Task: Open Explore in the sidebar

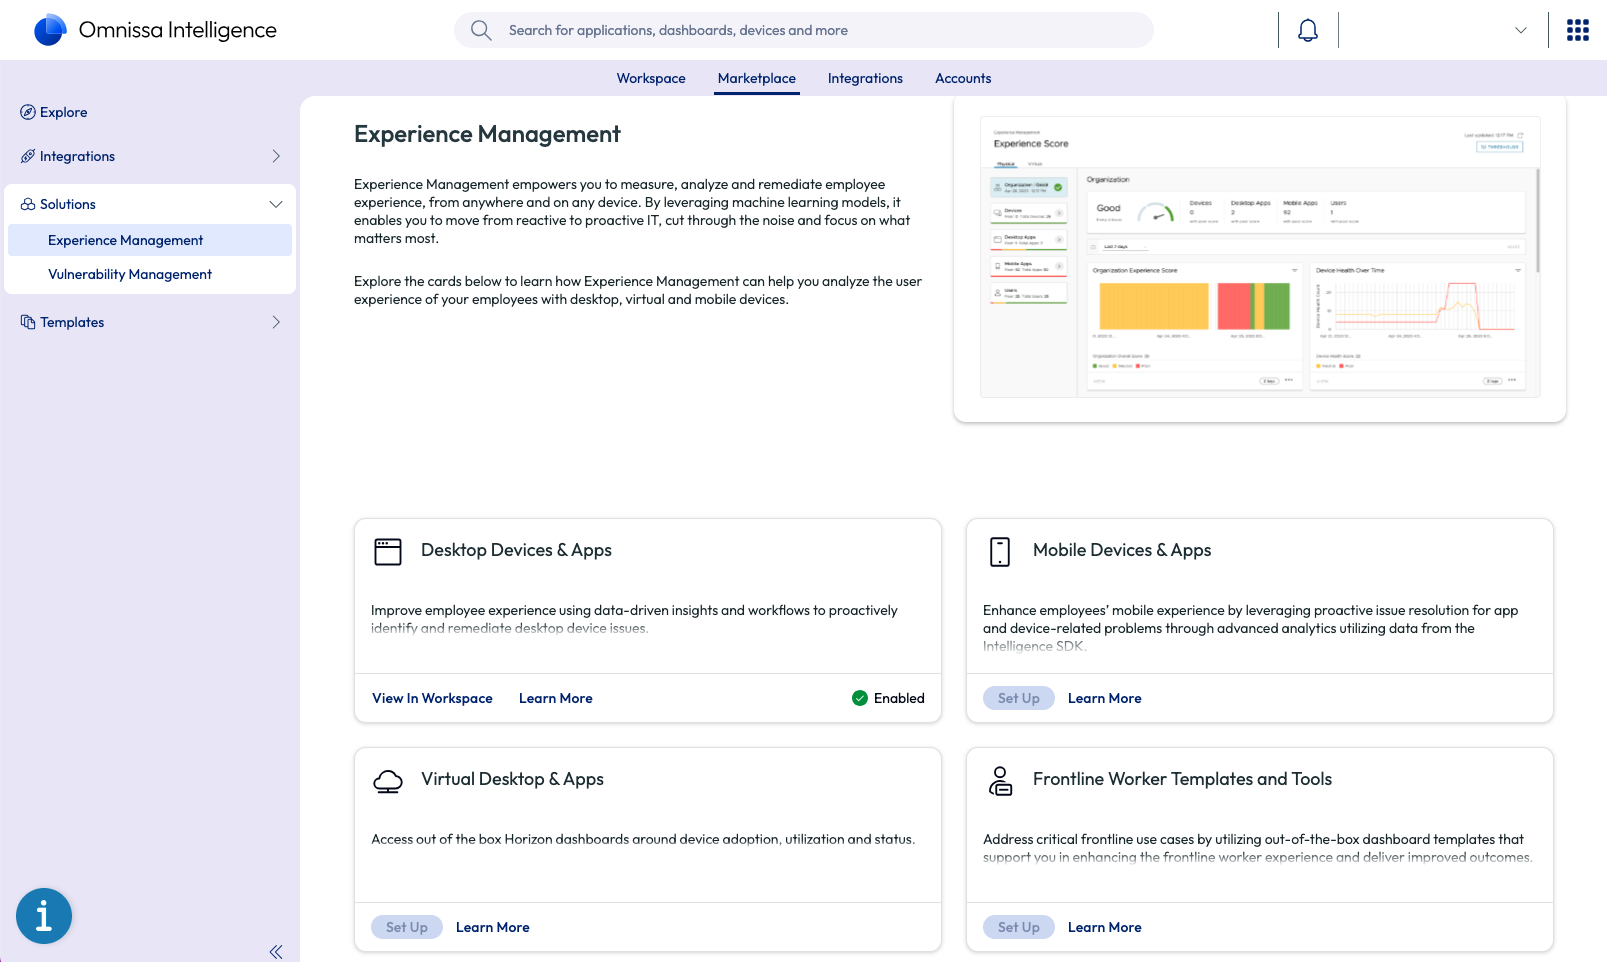Action: click(63, 112)
